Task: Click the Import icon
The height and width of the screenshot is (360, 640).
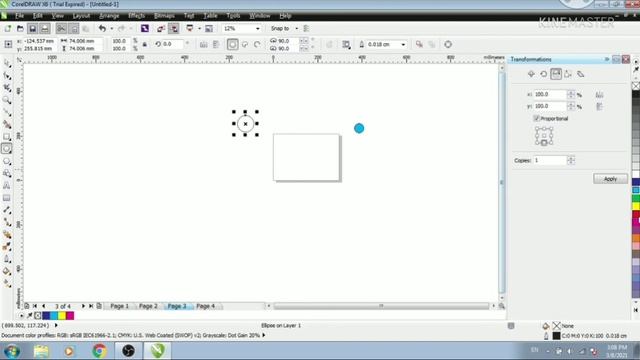Action: click(x=161, y=29)
